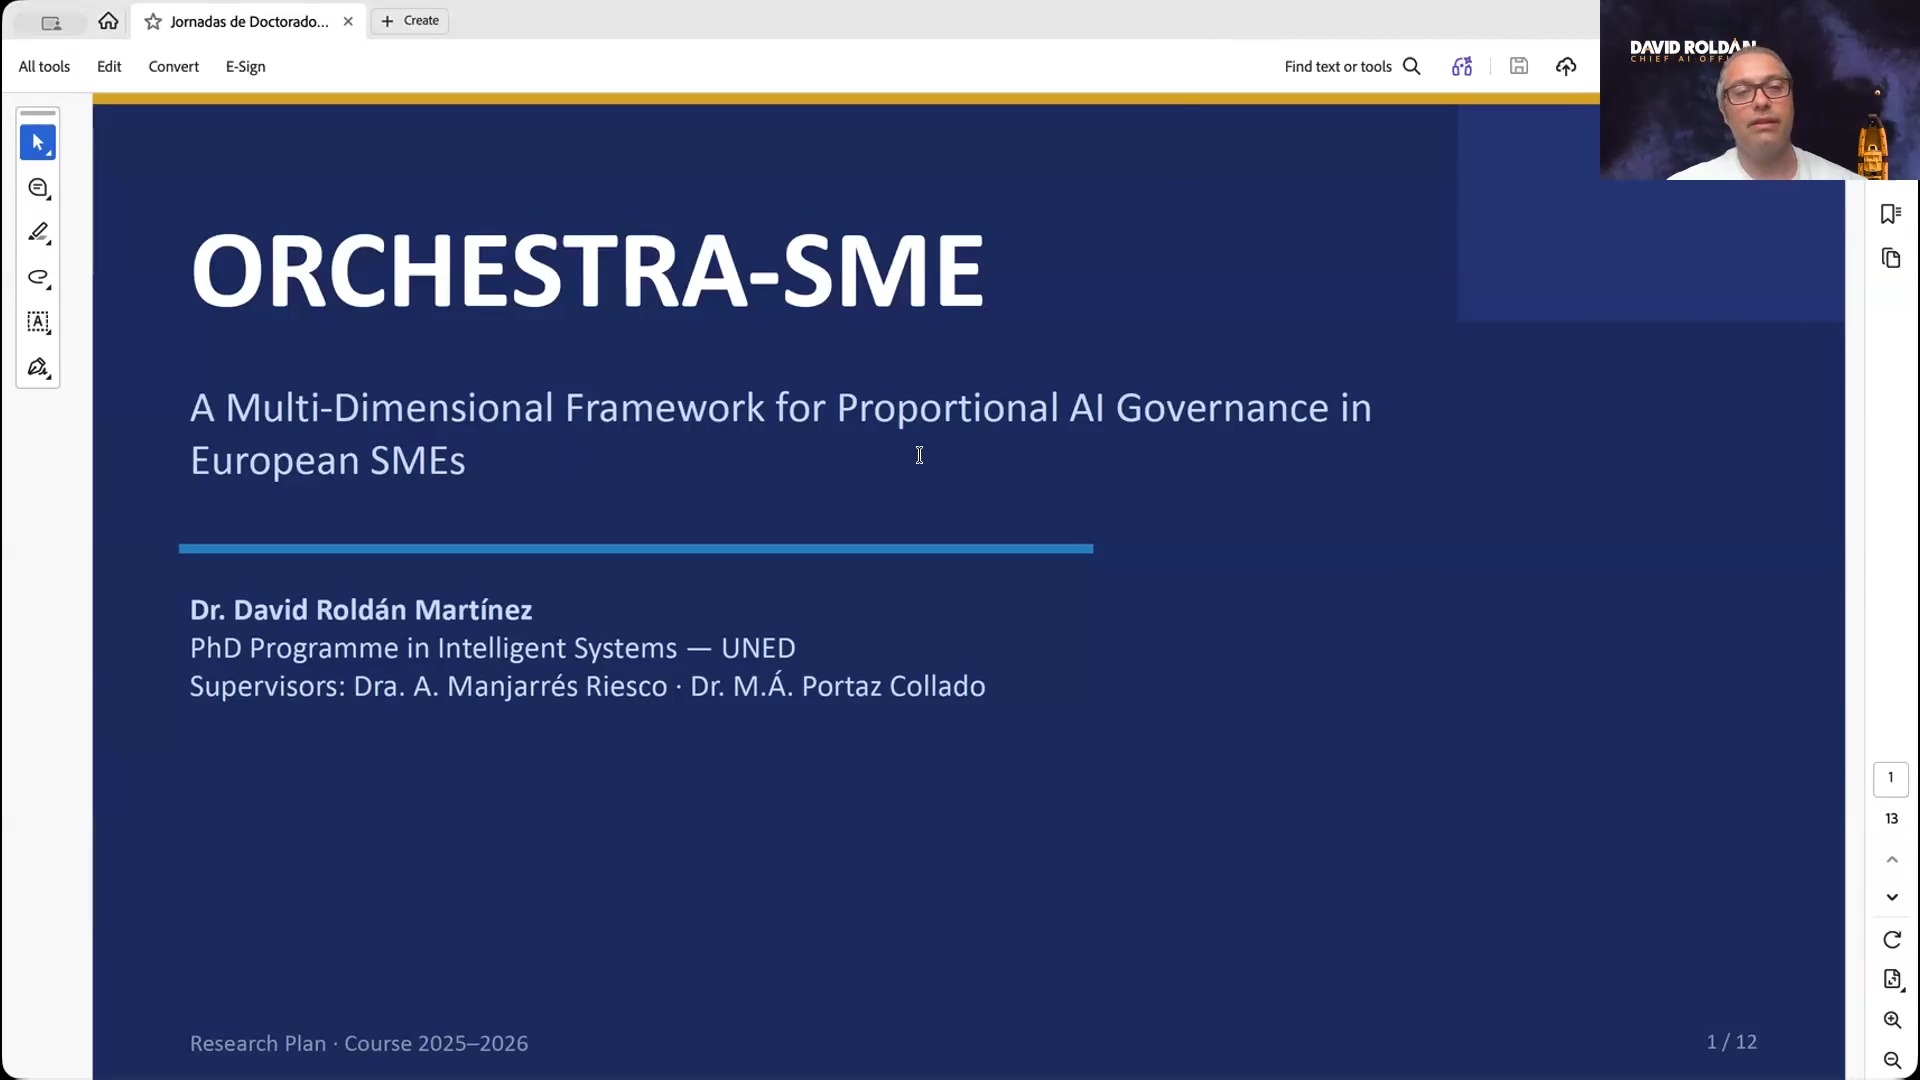The image size is (1920, 1080).
Task: Switch to the Jornadas de Doctorado tab
Action: coord(249,21)
